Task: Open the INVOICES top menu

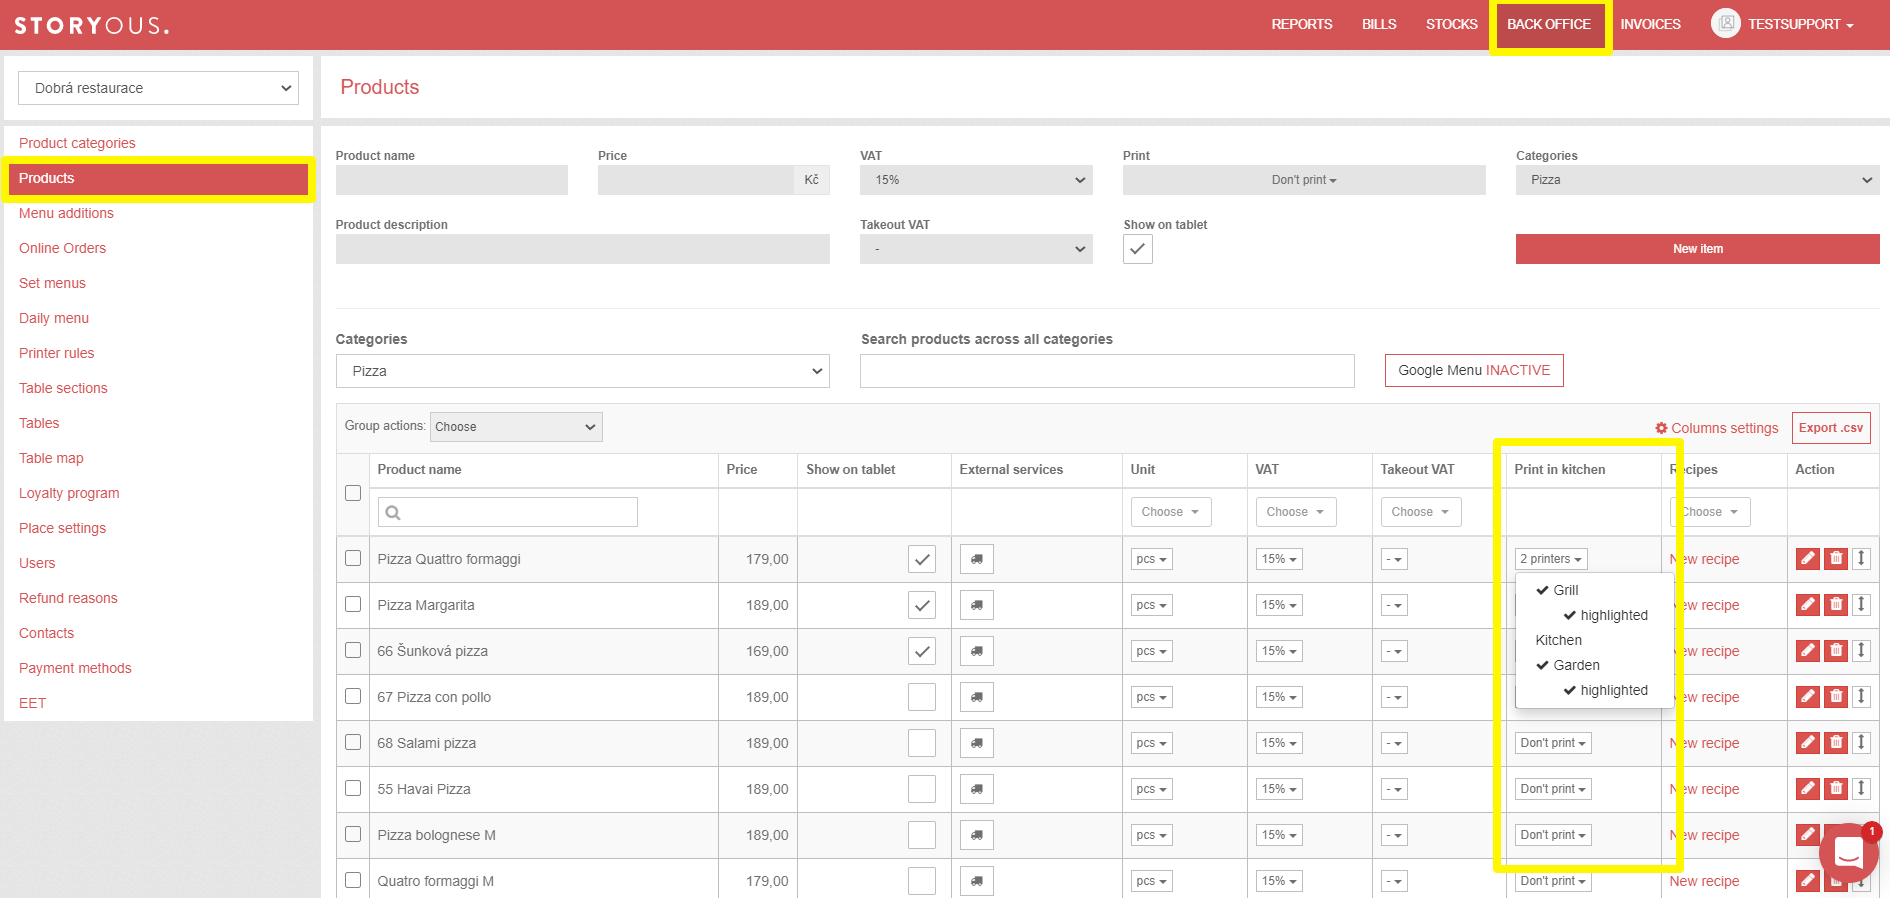Action: point(1650,24)
